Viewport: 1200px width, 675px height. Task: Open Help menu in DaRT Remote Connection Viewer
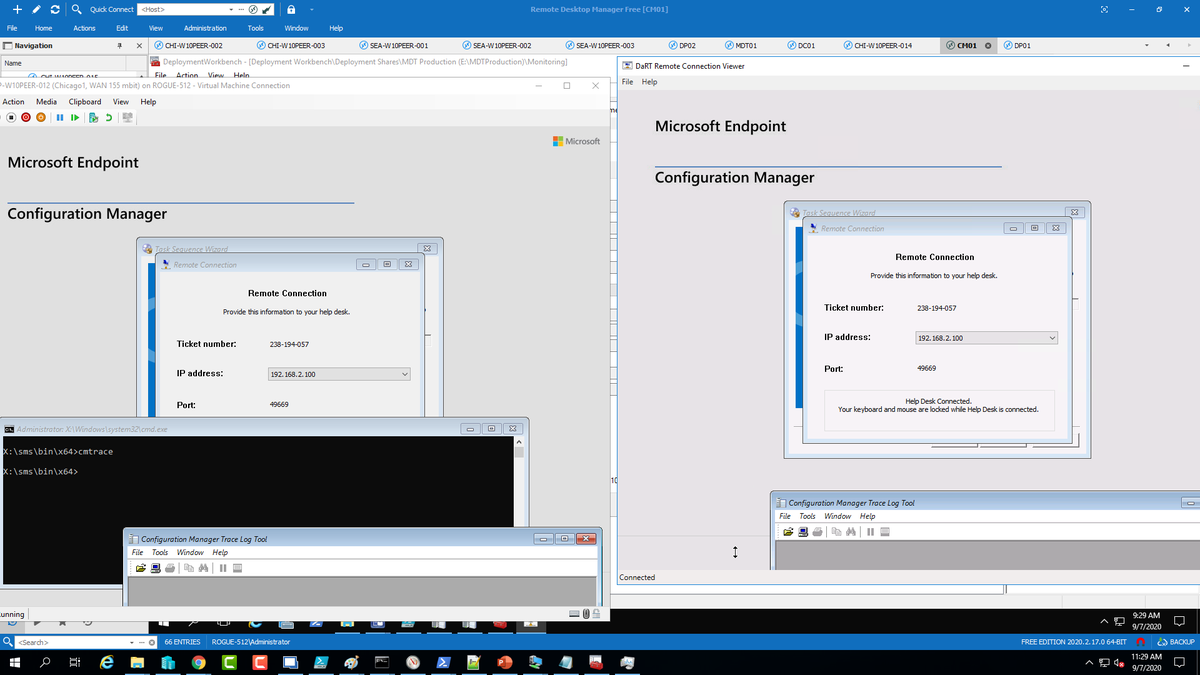click(650, 82)
